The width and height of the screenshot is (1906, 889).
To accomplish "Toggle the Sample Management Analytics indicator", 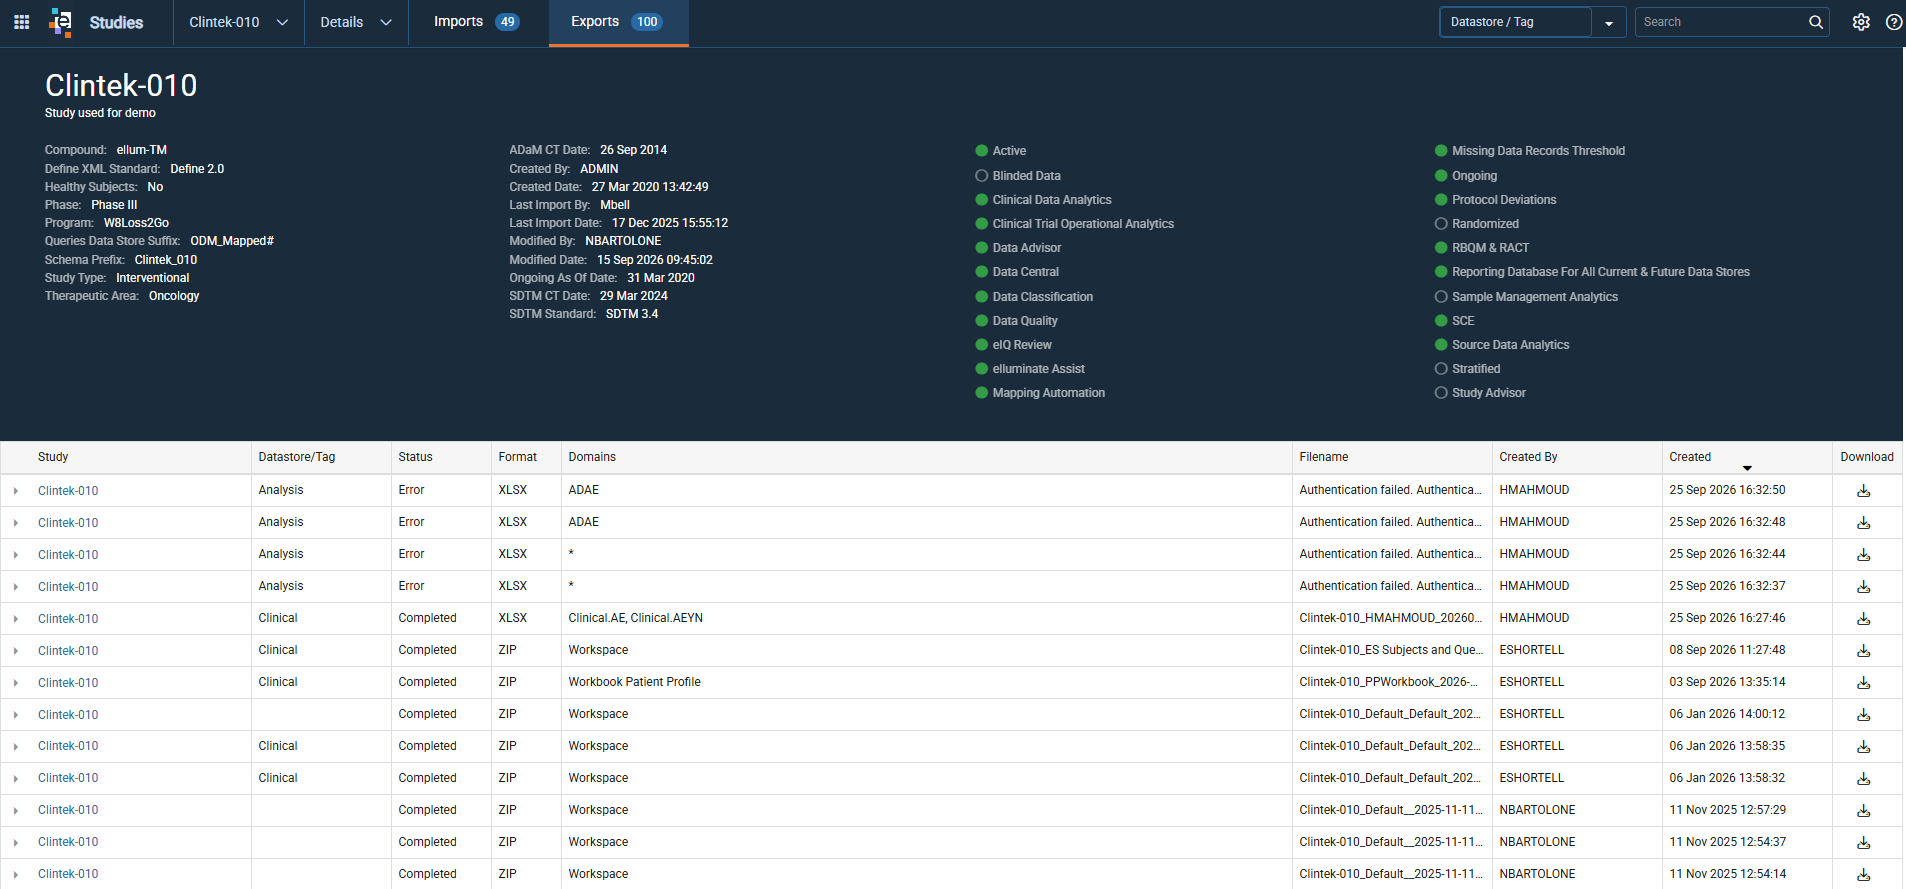I will pos(1441,297).
